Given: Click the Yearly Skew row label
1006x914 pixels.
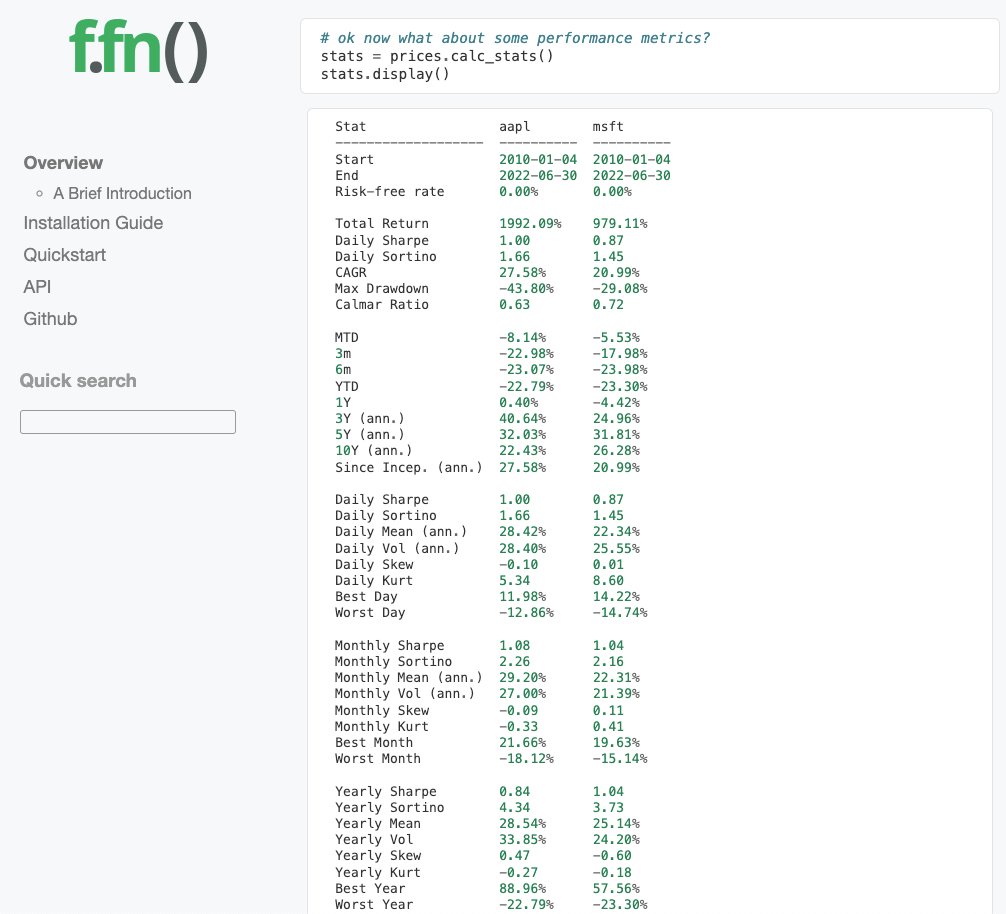Looking at the screenshot, I should pyautogui.click(x=378, y=856).
